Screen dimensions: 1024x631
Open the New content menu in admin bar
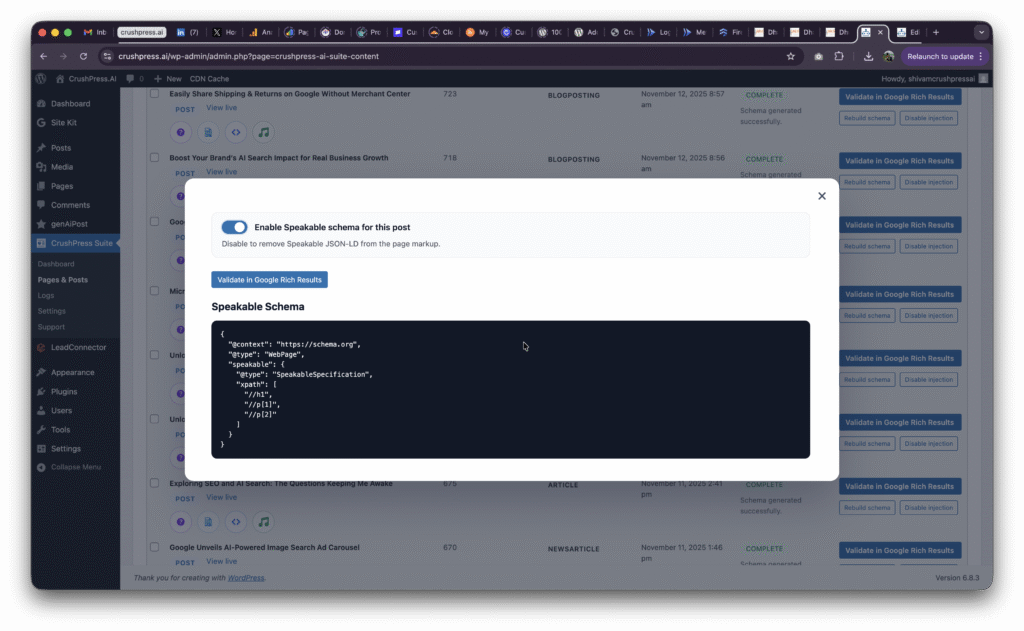(x=168, y=78)
